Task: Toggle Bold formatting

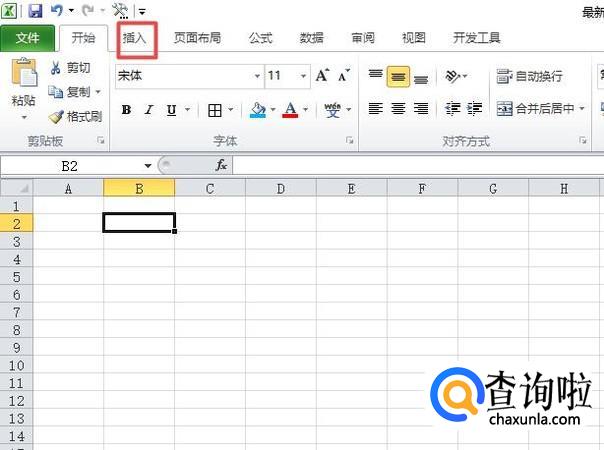Action: coord(126,110)
